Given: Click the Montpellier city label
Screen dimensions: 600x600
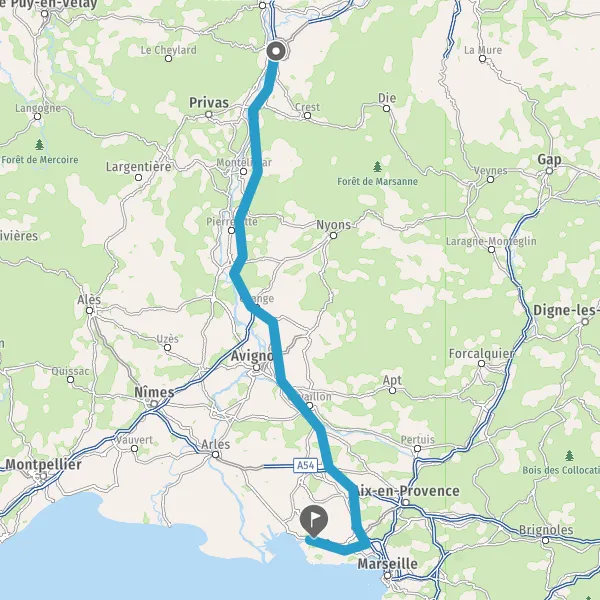Looking at the screenshot, I should click(x=43, y=465).
